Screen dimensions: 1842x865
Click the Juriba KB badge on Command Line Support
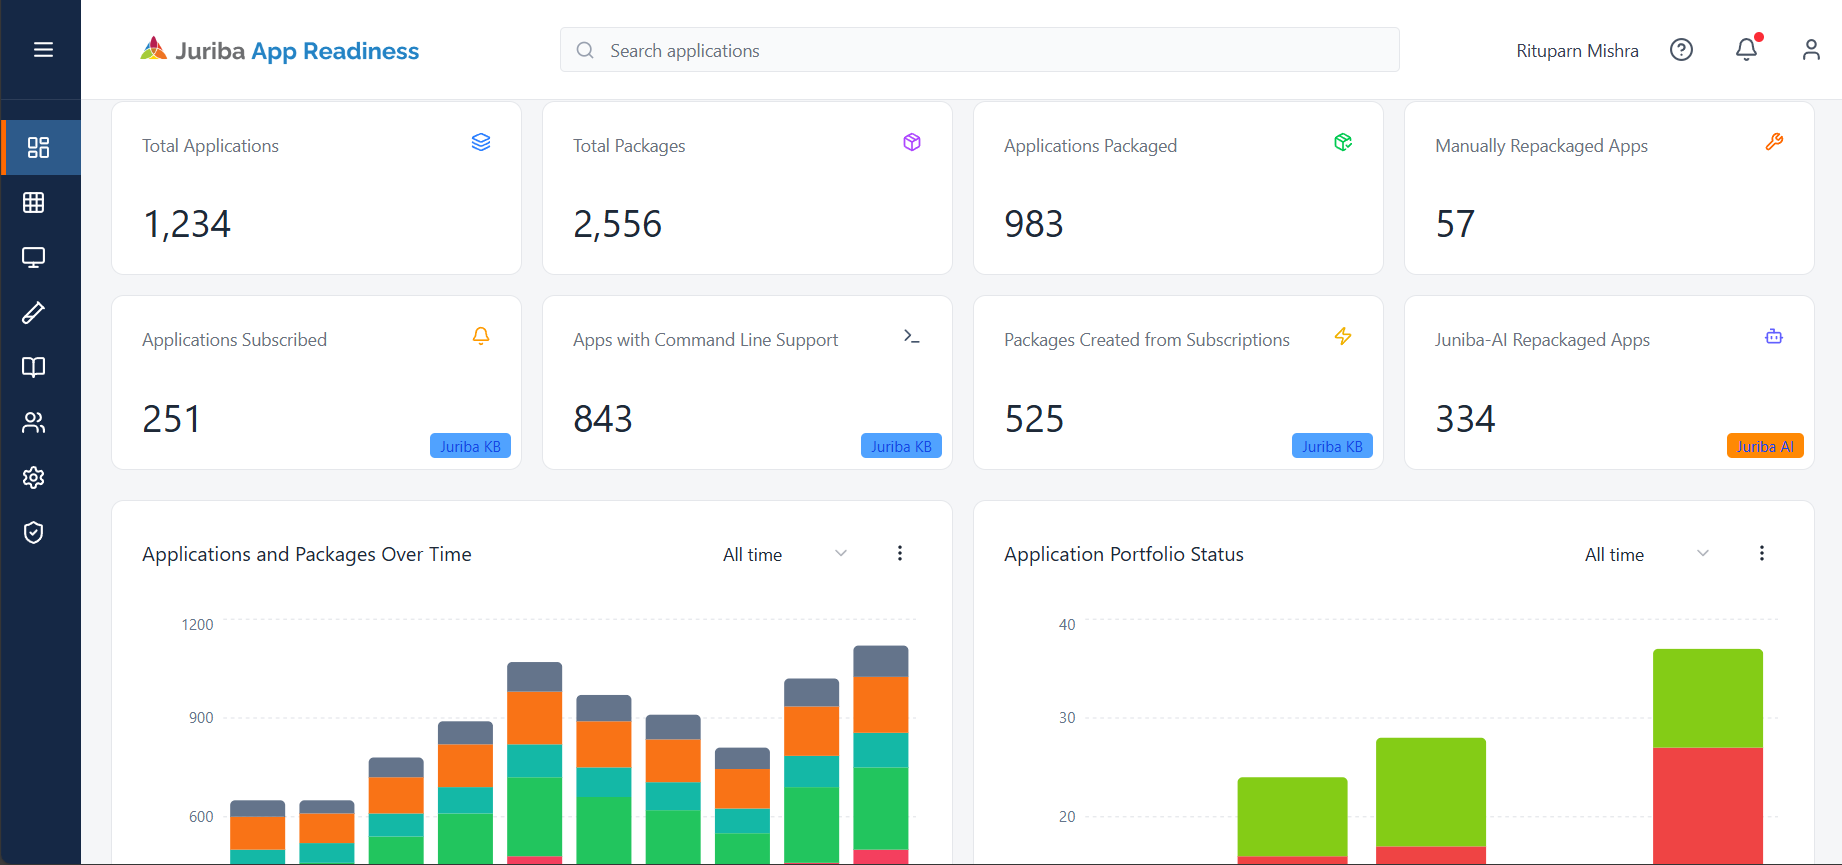pos(901,446)
